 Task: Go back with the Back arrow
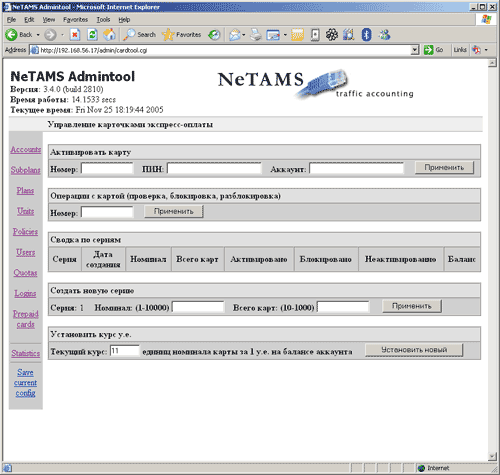(x=18, y=35)
